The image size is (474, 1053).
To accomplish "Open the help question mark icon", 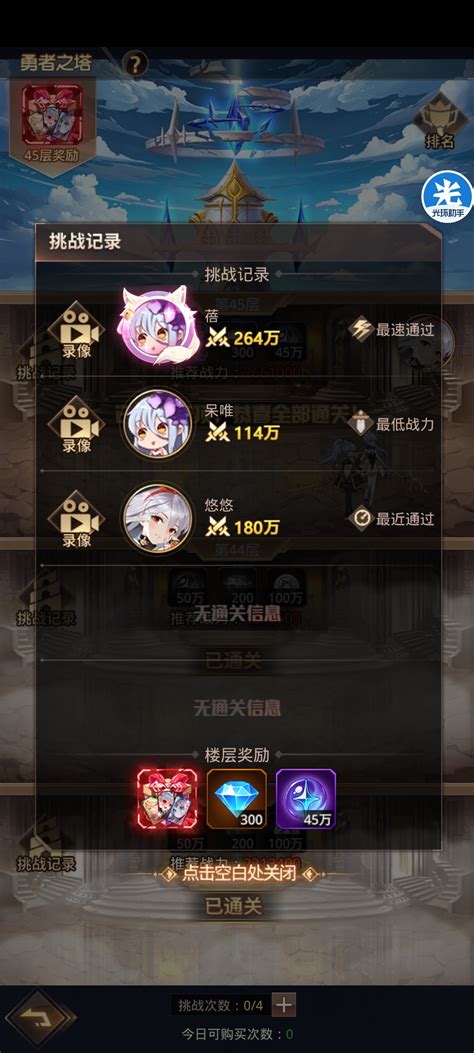I will coord(136,64).
